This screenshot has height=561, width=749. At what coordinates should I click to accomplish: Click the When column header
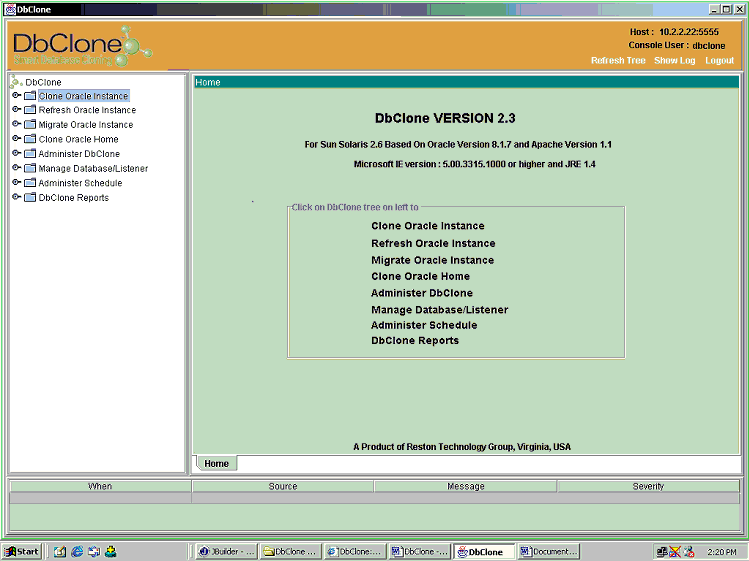(100, 486)
